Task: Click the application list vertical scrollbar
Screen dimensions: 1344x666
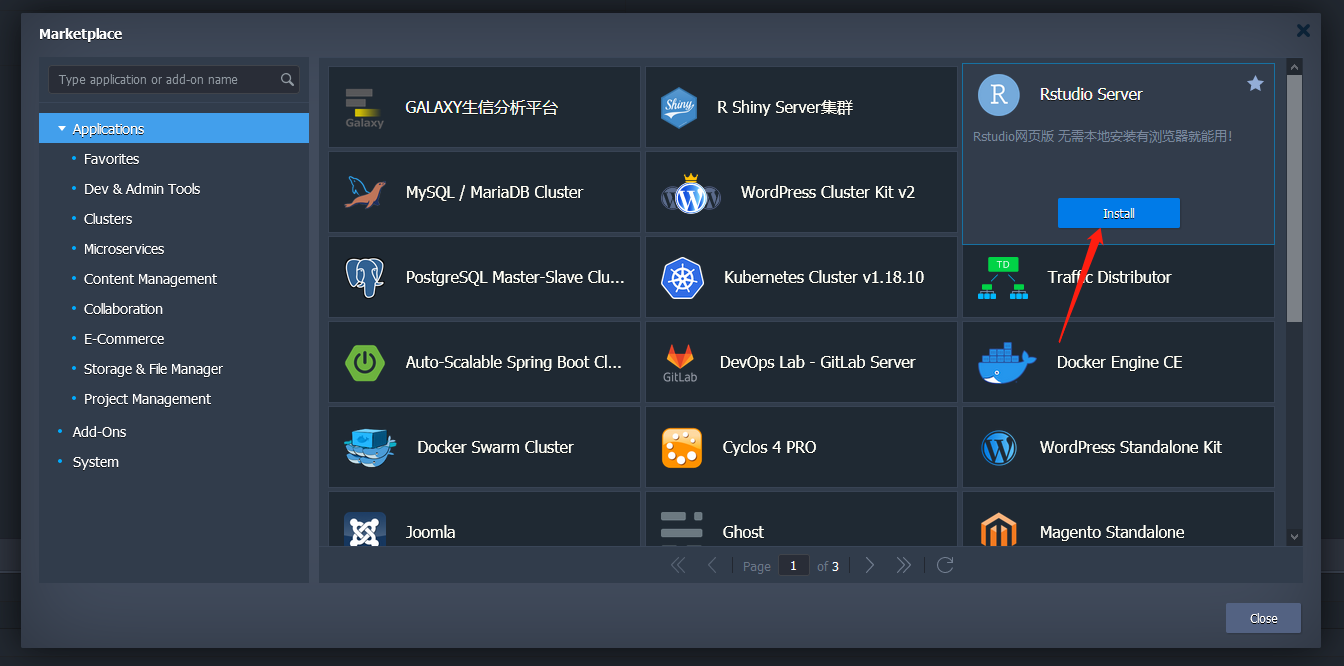Action: pyautogui.click(x=1294, y=200)
